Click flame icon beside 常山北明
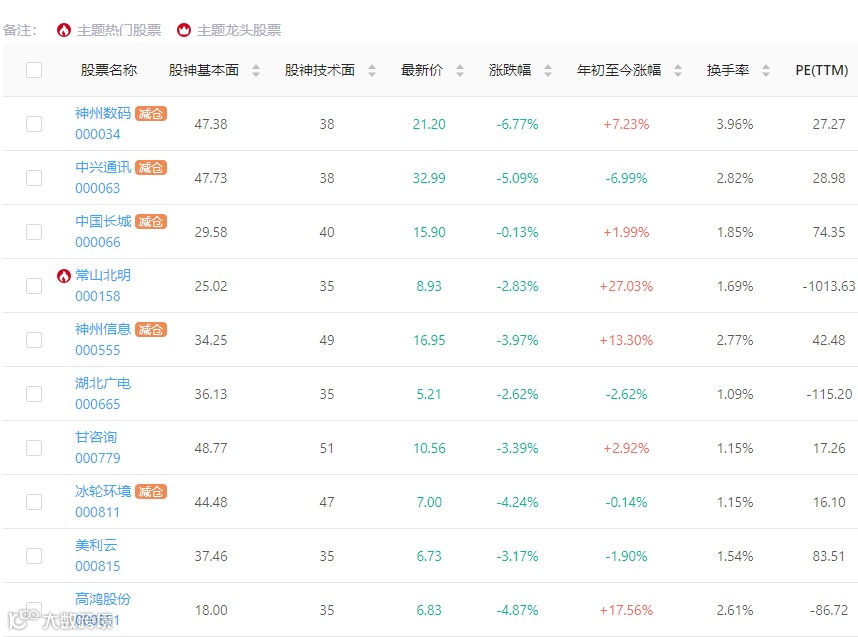Viewport: 858px width, 637px height. coord(64,276)
